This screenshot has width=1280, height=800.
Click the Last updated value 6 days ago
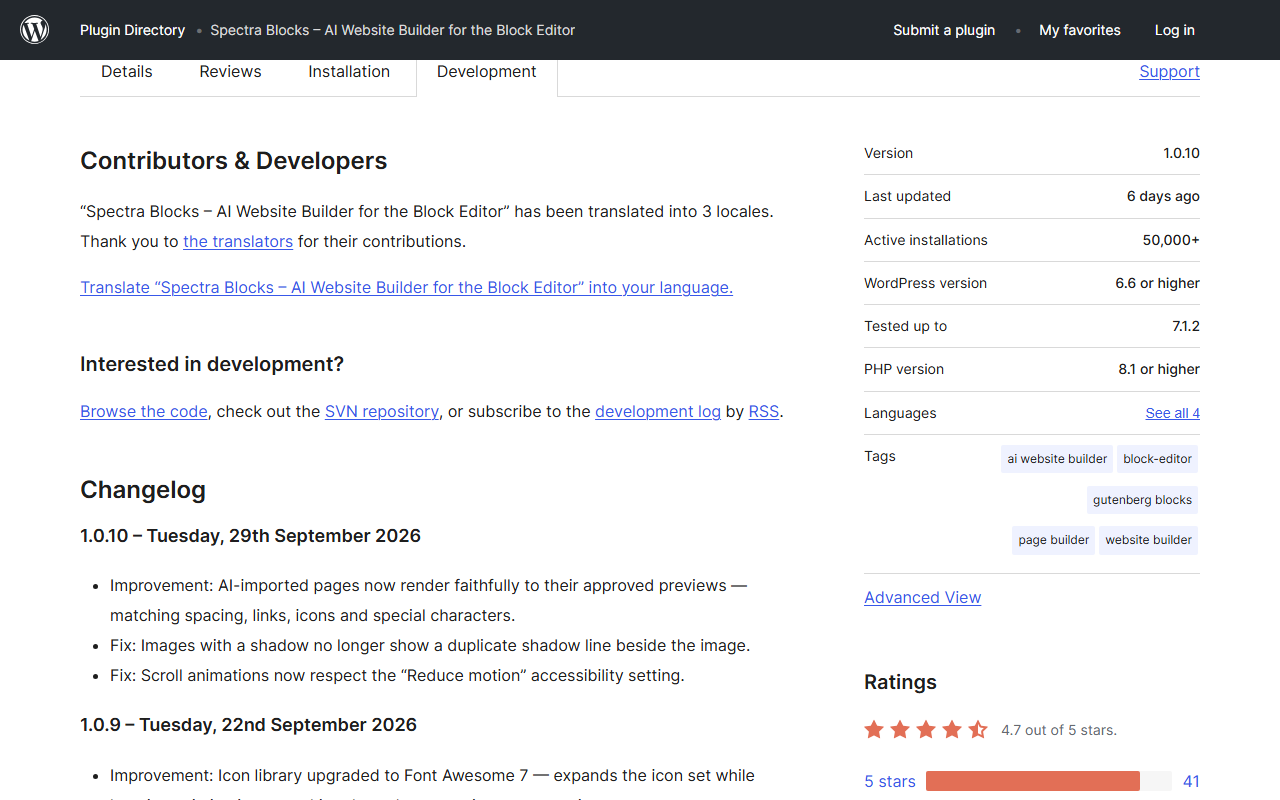[1163, 196]
